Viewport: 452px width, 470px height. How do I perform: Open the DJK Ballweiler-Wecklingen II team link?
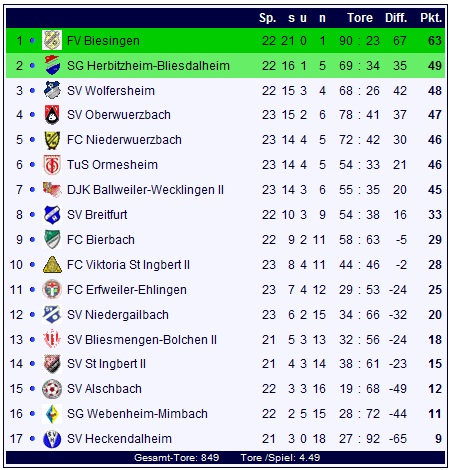[x=145, y=190]
